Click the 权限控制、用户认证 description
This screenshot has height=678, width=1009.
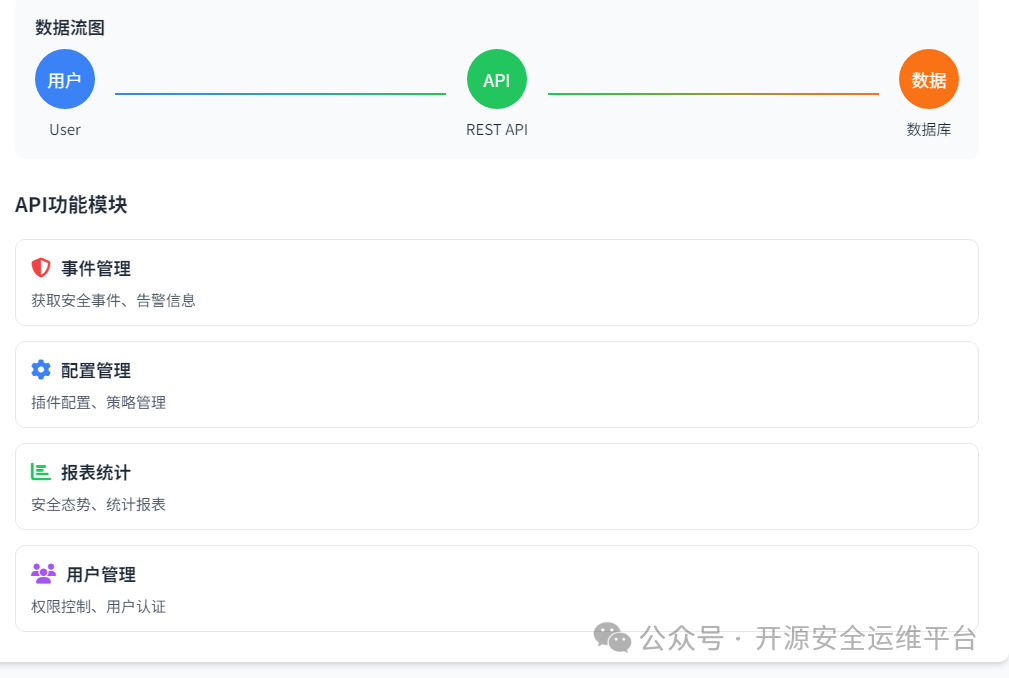[x=98, y=607]
